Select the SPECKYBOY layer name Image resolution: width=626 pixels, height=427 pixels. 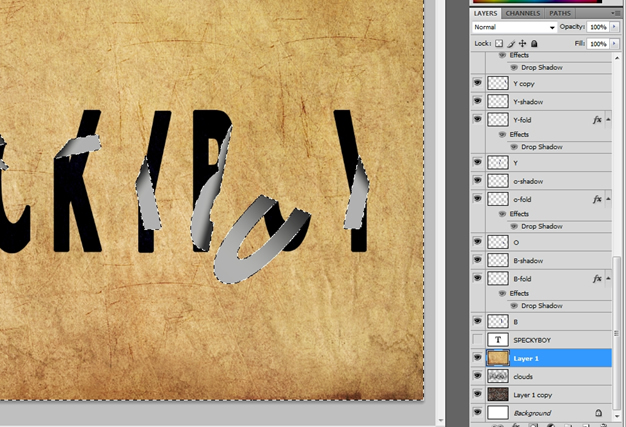tap(532, 340)
